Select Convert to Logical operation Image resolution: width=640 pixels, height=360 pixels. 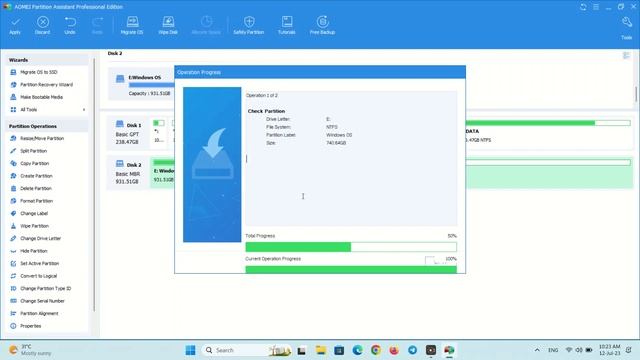39,276
